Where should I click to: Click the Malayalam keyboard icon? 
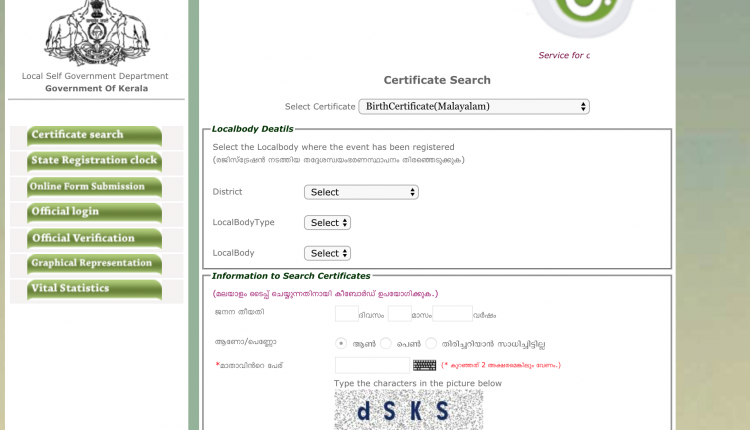[424, 366]
